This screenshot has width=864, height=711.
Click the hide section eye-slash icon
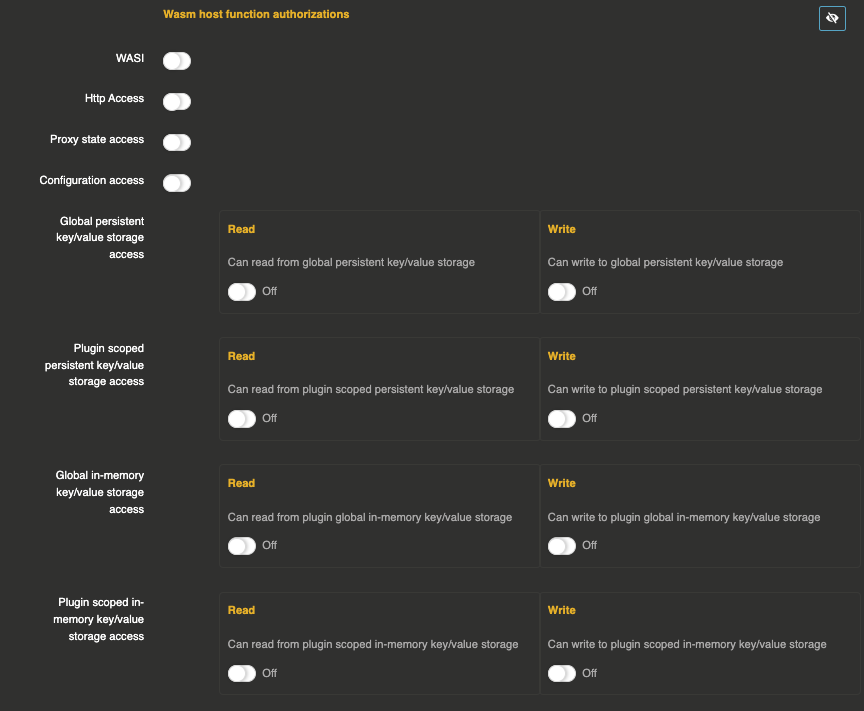click(x=832, y=18)
